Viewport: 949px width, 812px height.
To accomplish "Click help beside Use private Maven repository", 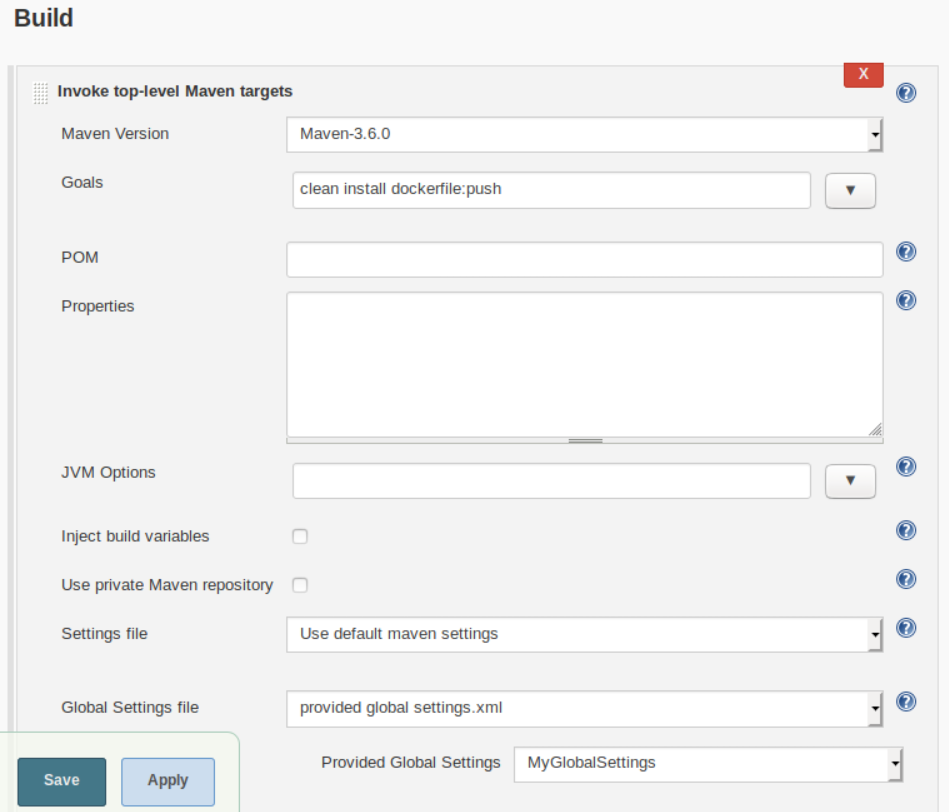I will [x=908, y=578].
